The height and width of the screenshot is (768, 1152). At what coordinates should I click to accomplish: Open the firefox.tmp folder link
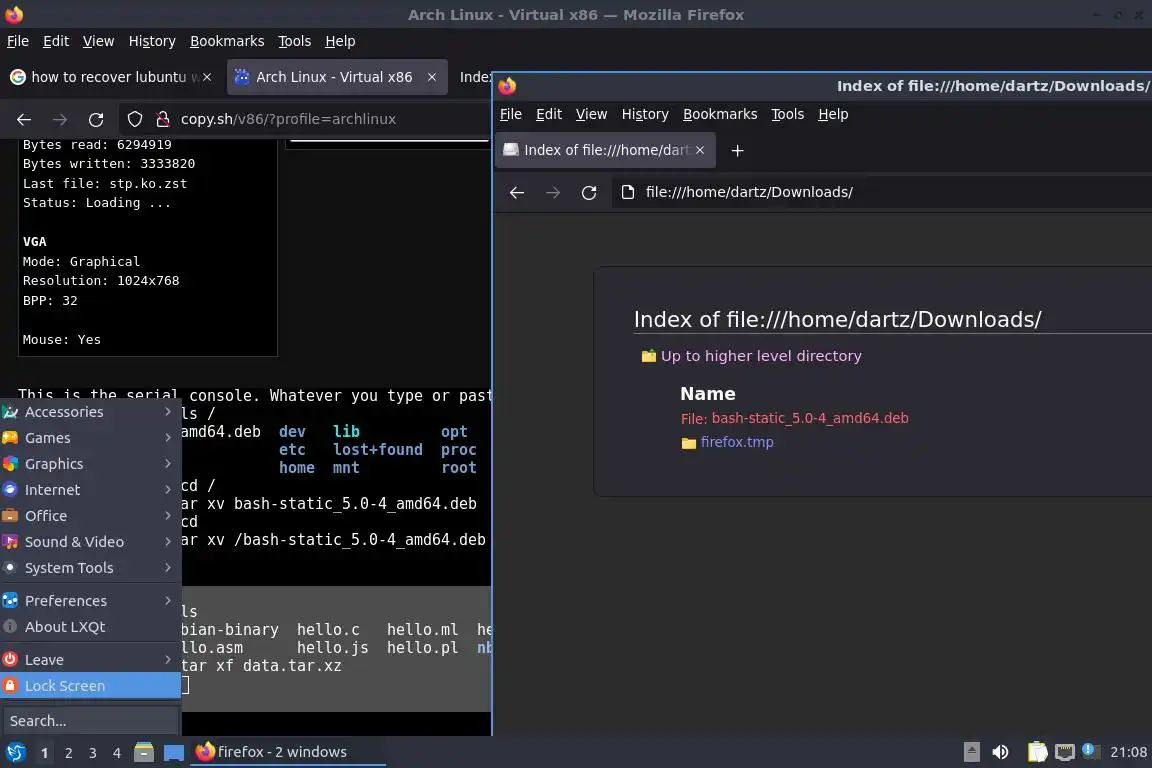[737, 442]
